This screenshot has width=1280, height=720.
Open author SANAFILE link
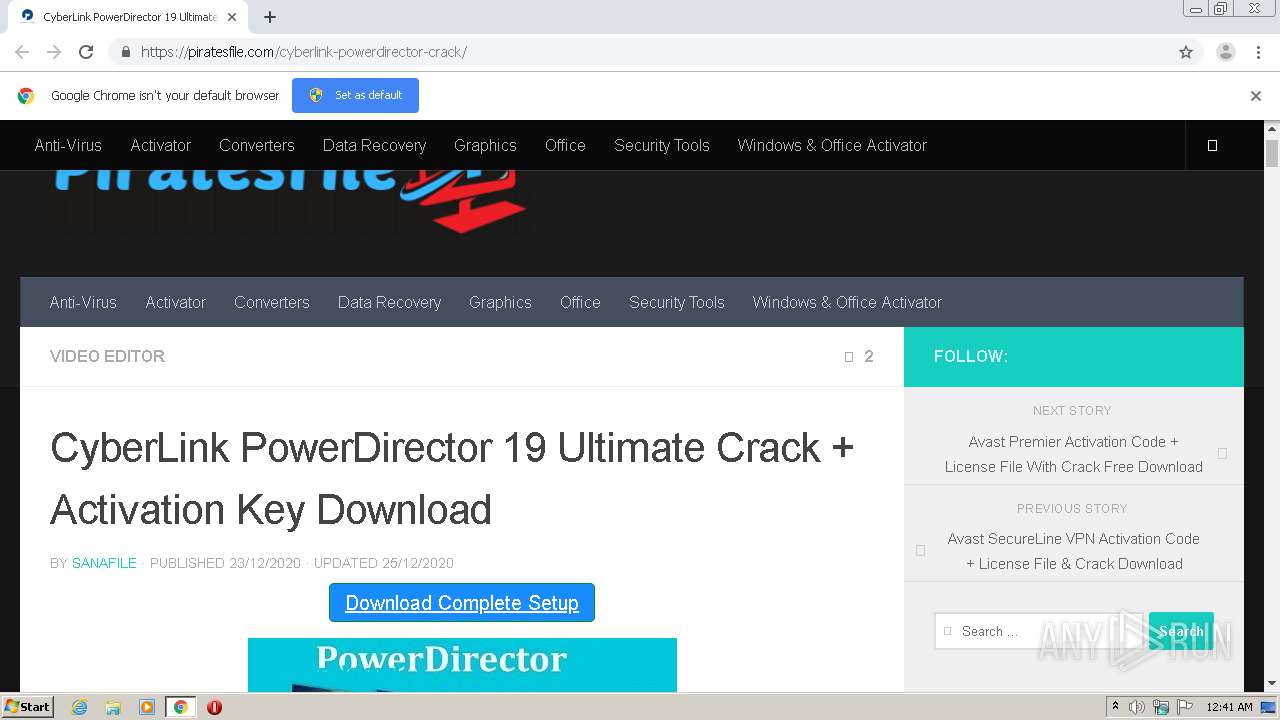click(x=104, y=563)
